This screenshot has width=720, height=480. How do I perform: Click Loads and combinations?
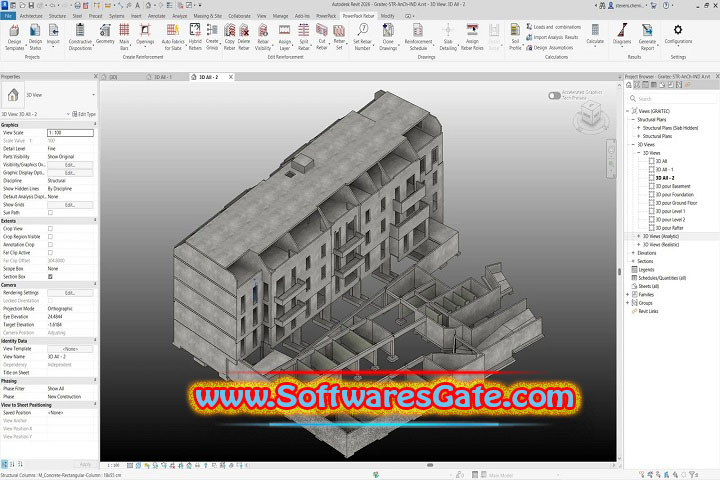[x=553, y=27]
